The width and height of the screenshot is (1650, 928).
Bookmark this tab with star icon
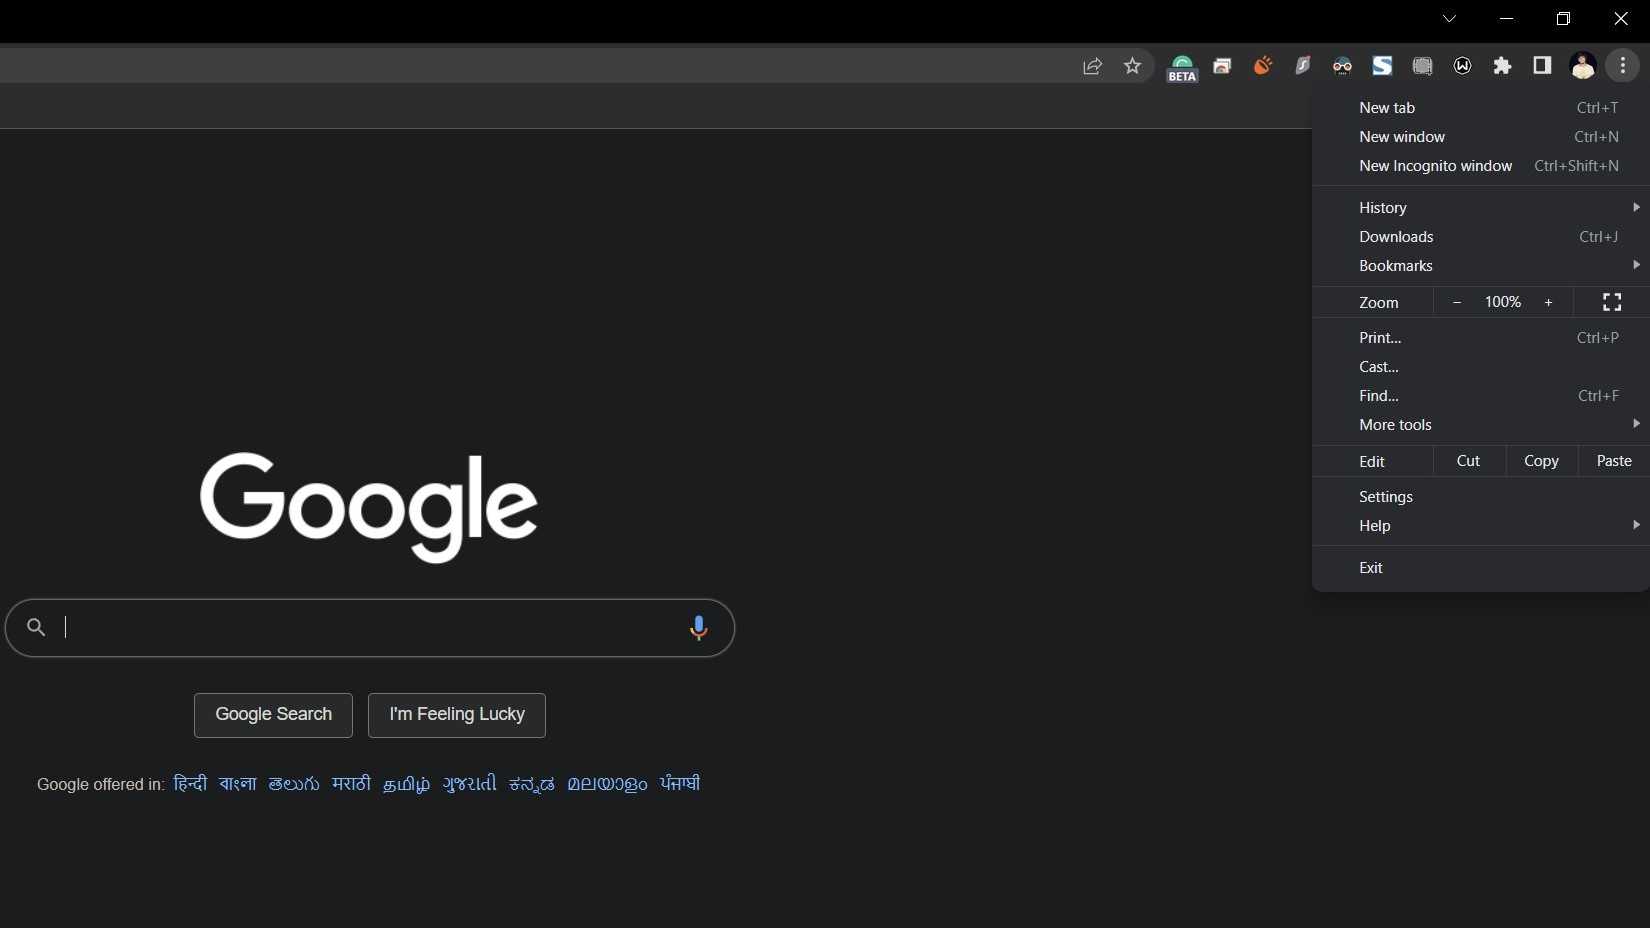click(1132, 66)
